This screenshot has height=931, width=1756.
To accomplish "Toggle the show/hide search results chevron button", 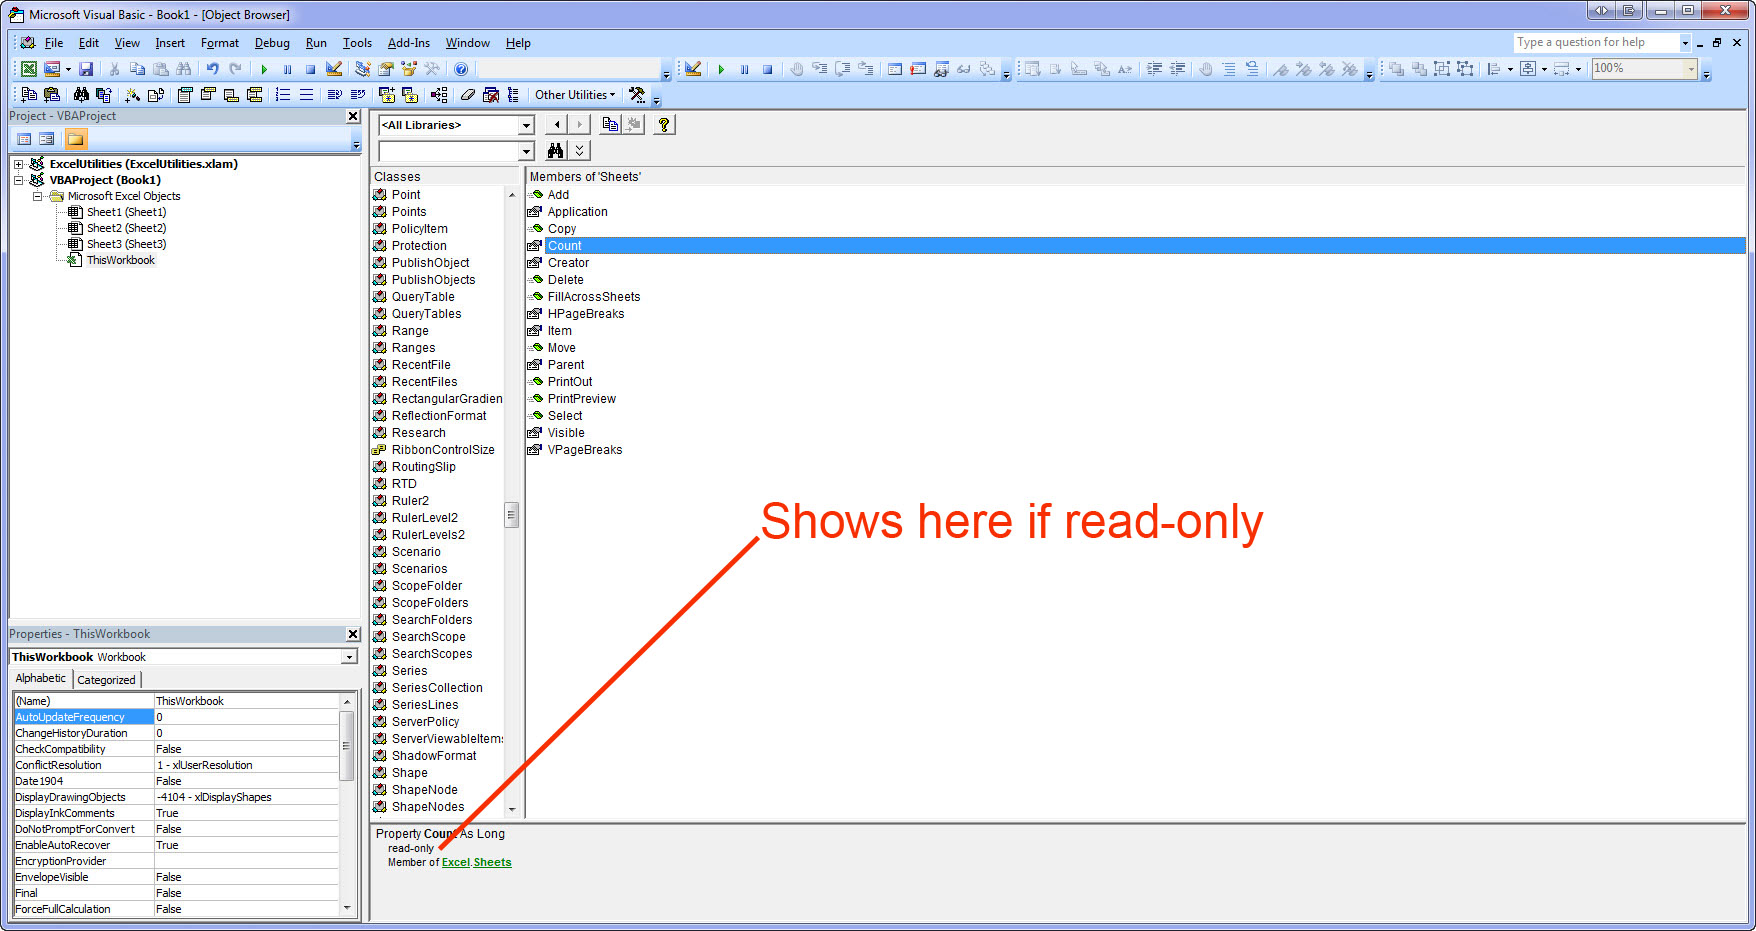I will coord(579,150).
